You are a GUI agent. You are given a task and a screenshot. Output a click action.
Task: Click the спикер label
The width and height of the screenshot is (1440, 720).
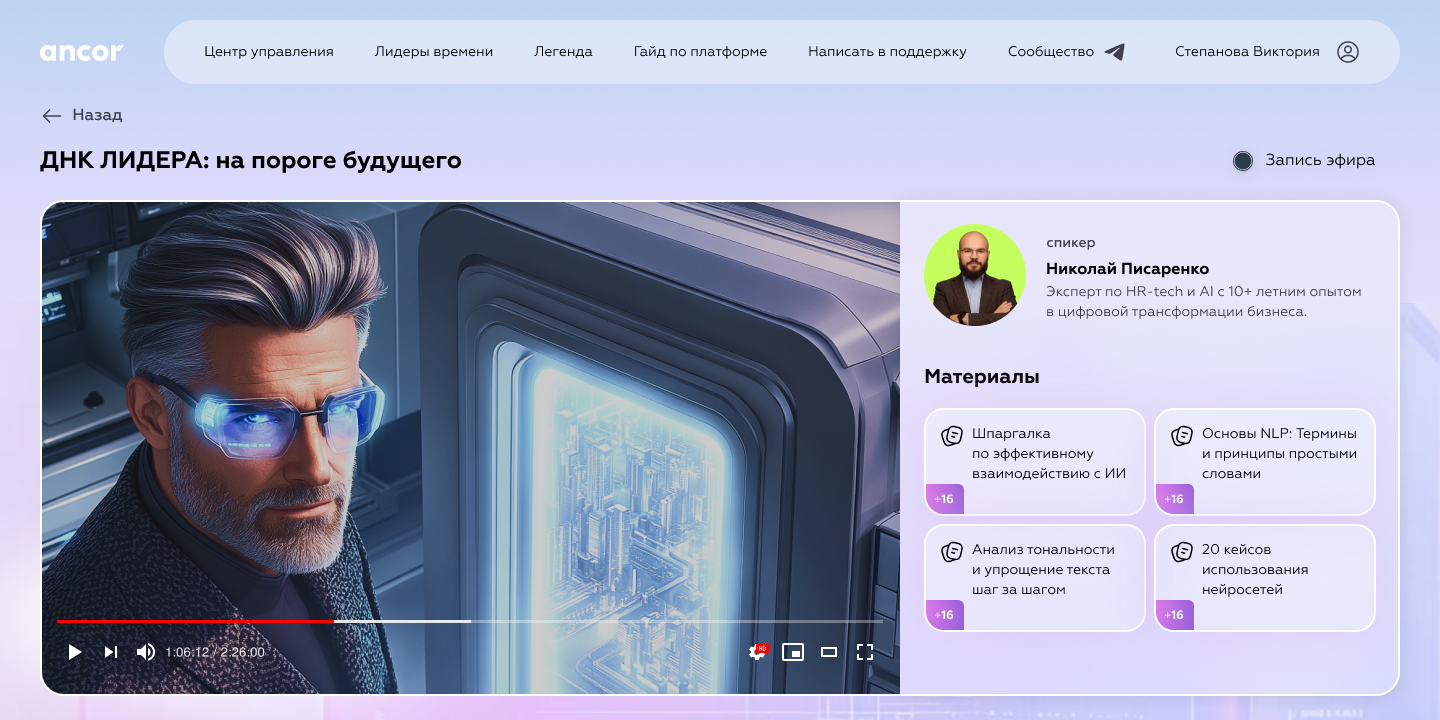(1070, 243)
